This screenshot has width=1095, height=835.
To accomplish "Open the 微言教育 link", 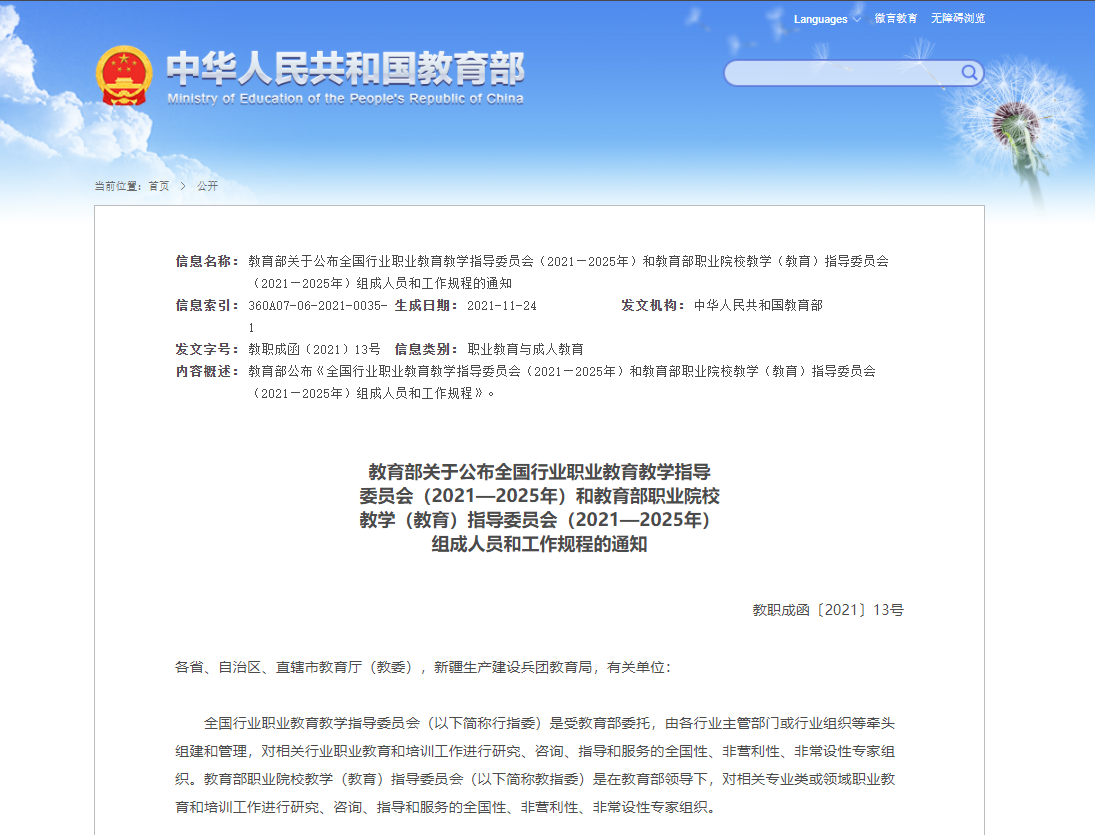I will [x=895, y=19].
